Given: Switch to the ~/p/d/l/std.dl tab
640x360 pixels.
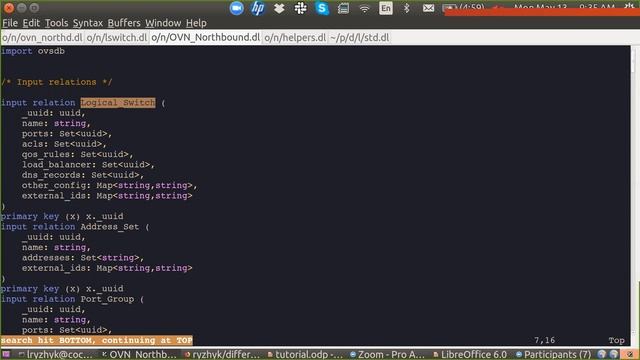Looking at the screenshot, I should click(359, 38).
